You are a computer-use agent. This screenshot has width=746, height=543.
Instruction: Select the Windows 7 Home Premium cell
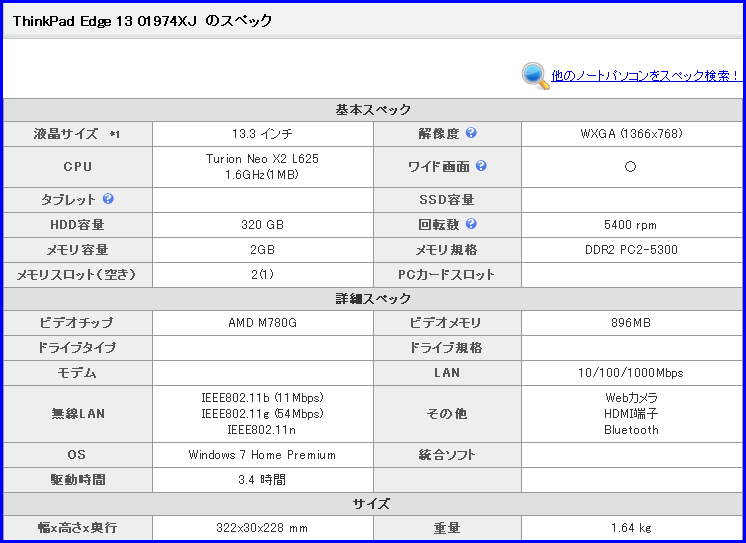[262, 455]
